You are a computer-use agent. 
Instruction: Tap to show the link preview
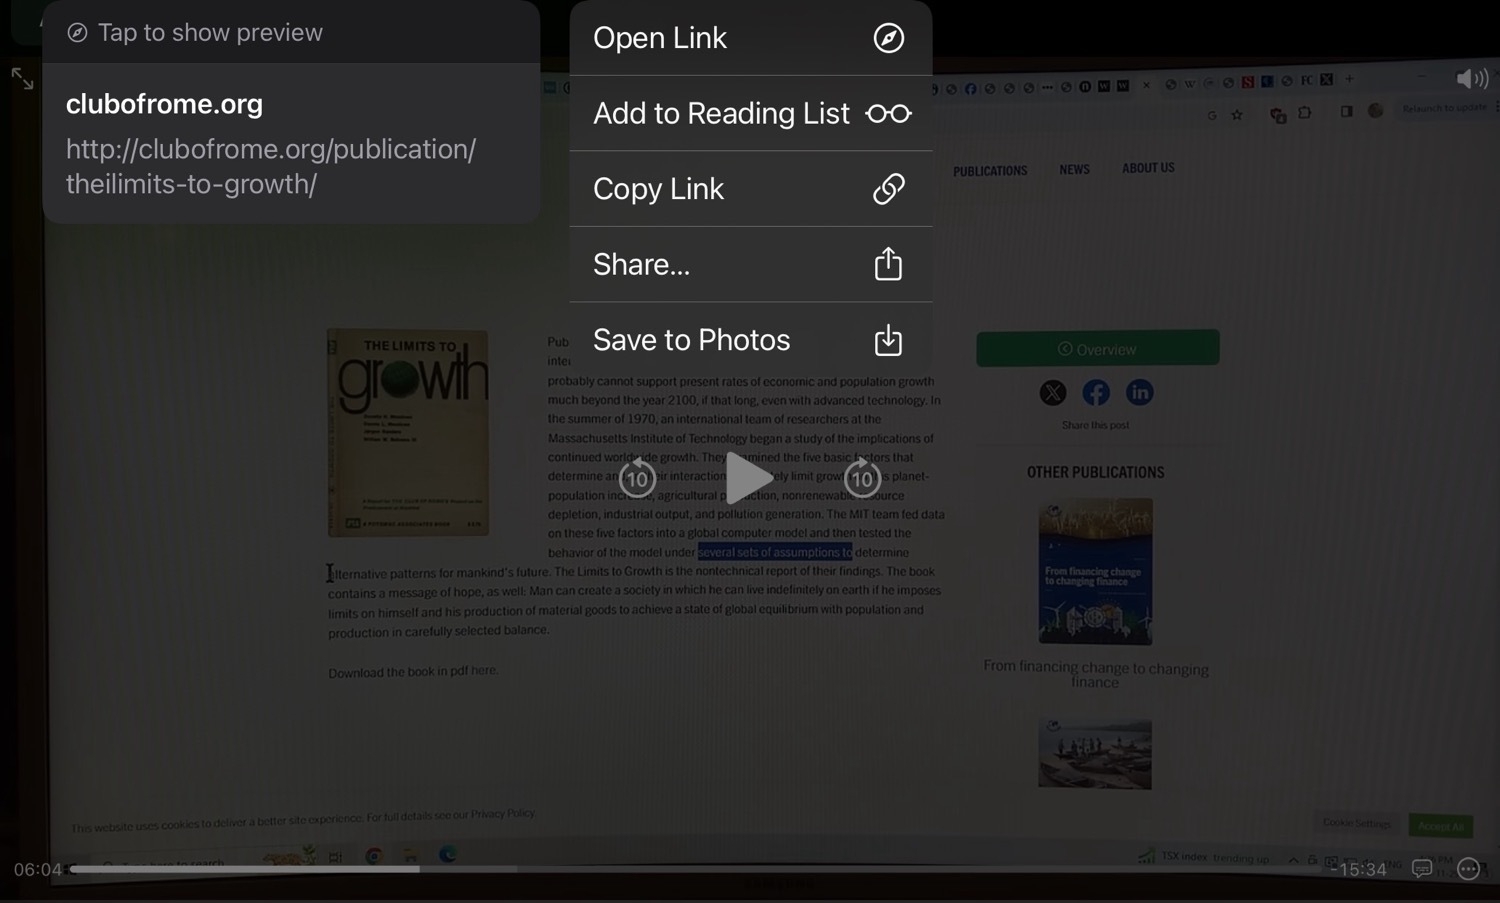[210, 32]
